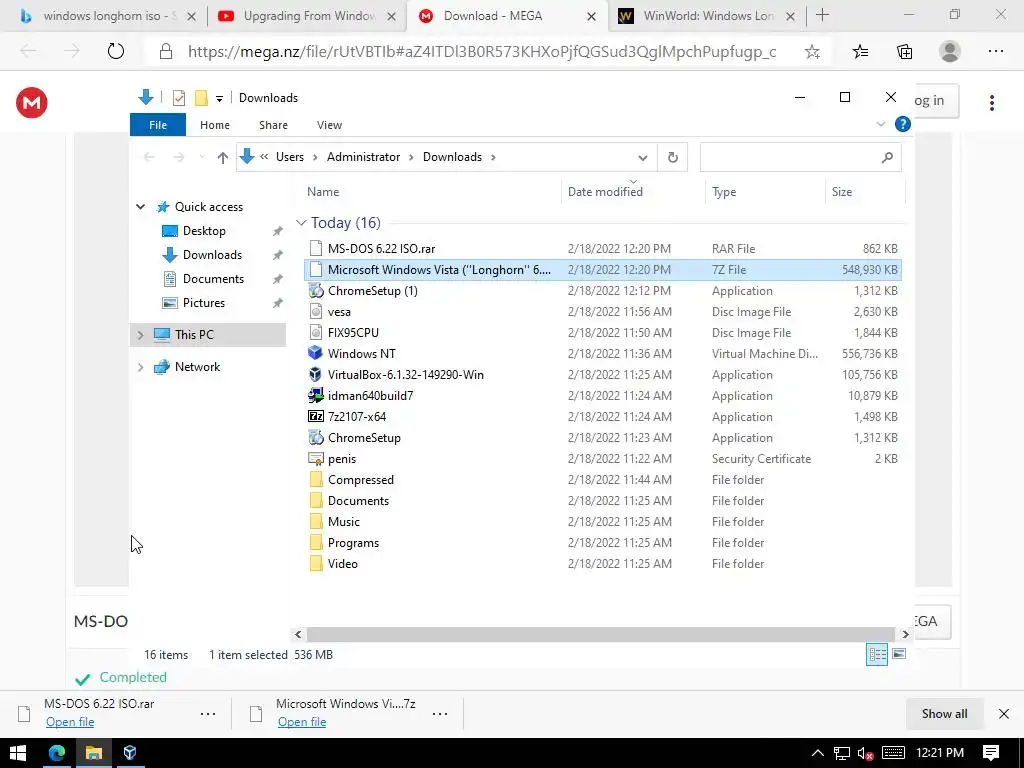Refresh the browser page

tap(116, 52)
